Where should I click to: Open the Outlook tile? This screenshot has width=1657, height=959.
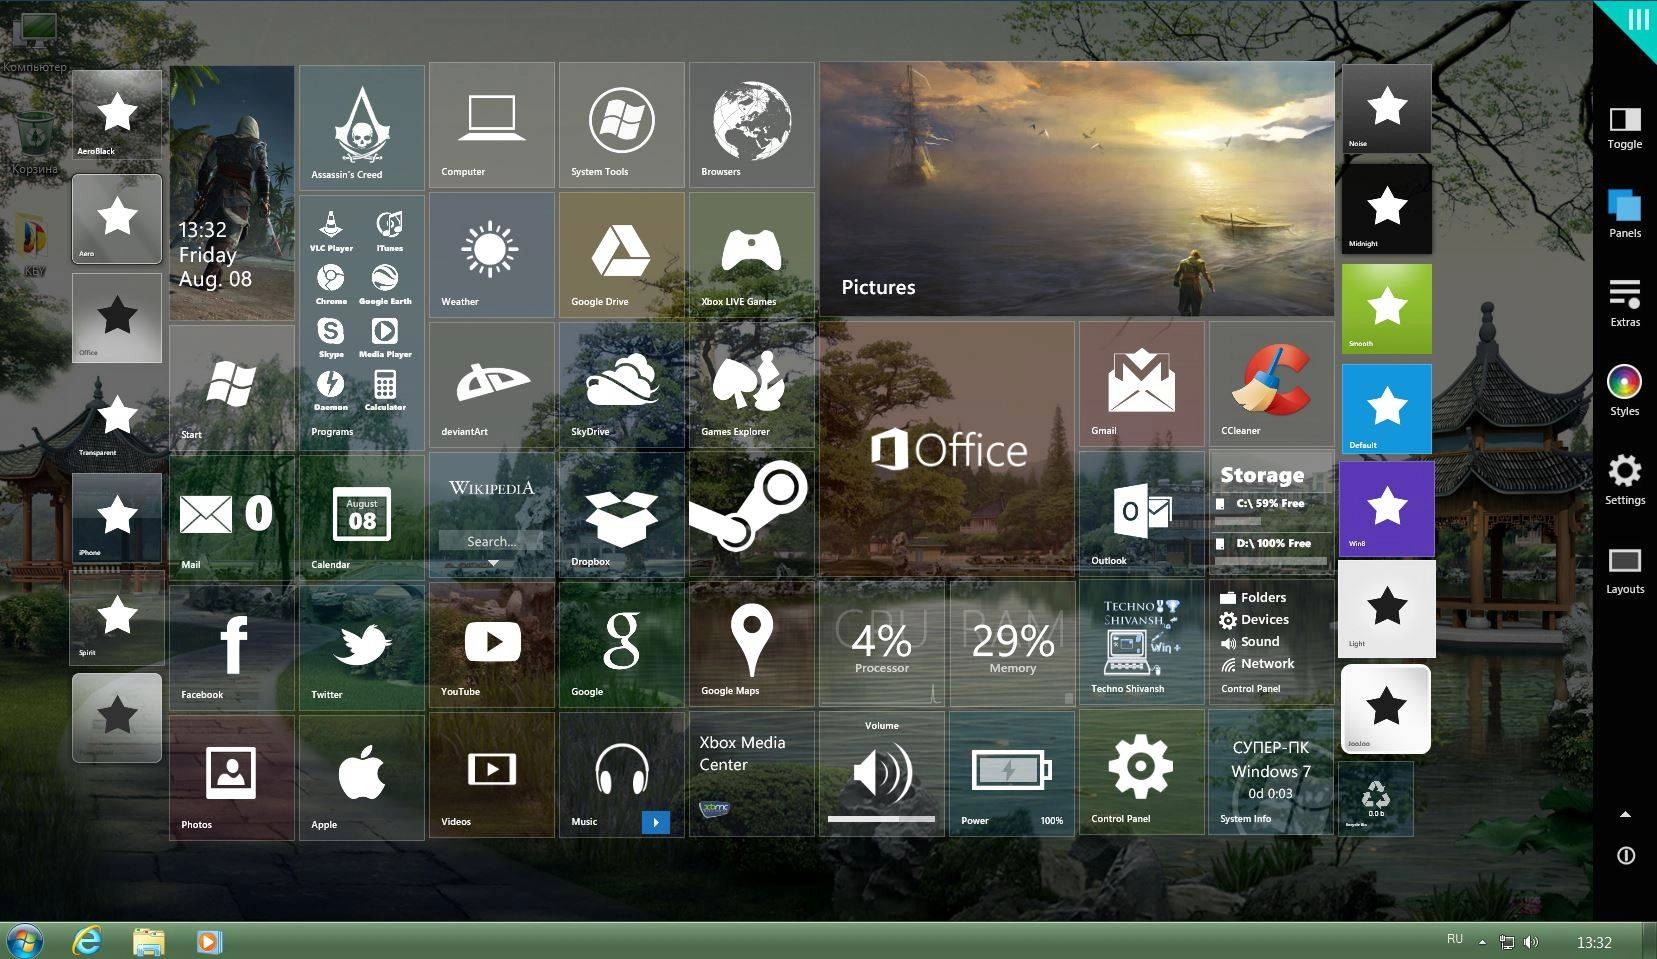click(1142, 514)
